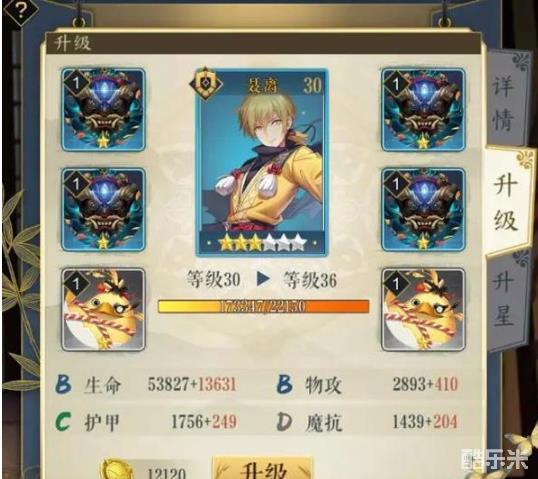
Task: Select top-right blue demon mask material
Action: click(x=423, y=109)
